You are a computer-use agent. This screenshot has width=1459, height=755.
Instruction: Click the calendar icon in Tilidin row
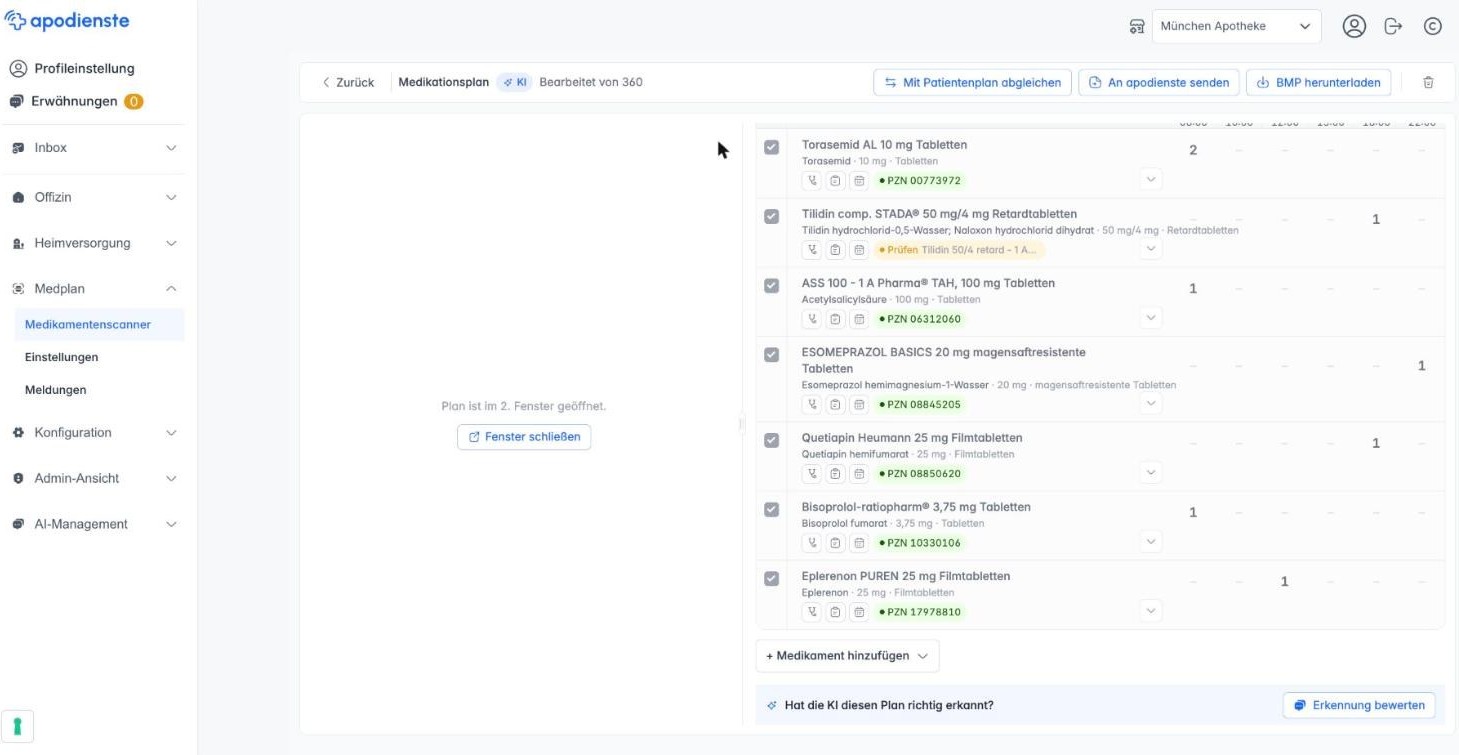tap(859, 250)
